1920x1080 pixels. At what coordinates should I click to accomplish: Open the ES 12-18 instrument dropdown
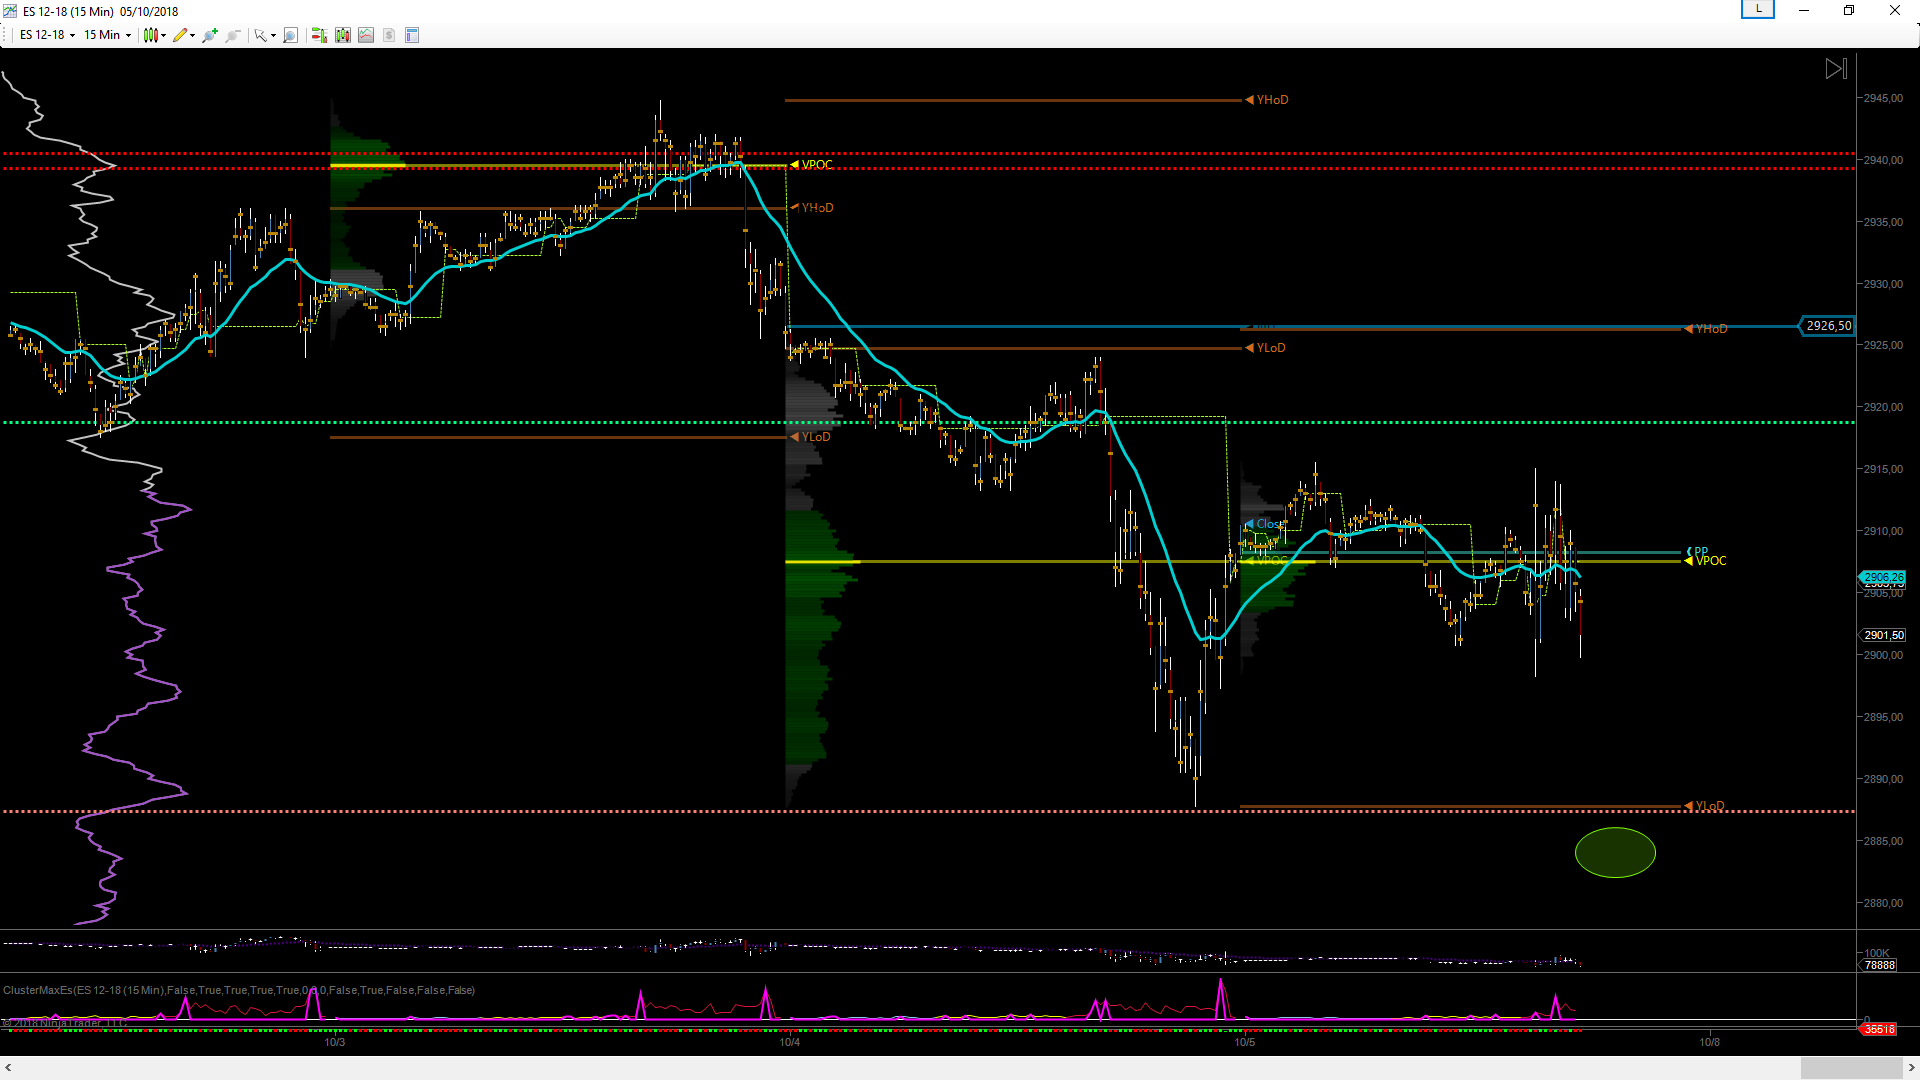(47, 35)
